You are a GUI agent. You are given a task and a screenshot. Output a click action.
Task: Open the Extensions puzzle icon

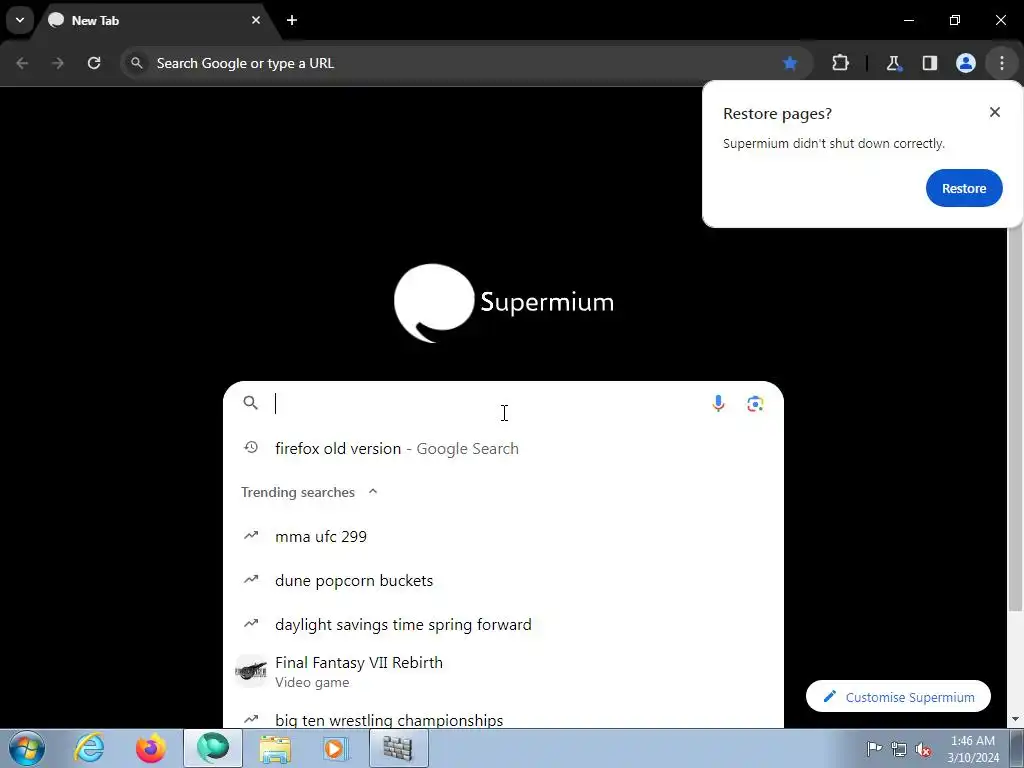pyautogui.click(x=840, y=63)
